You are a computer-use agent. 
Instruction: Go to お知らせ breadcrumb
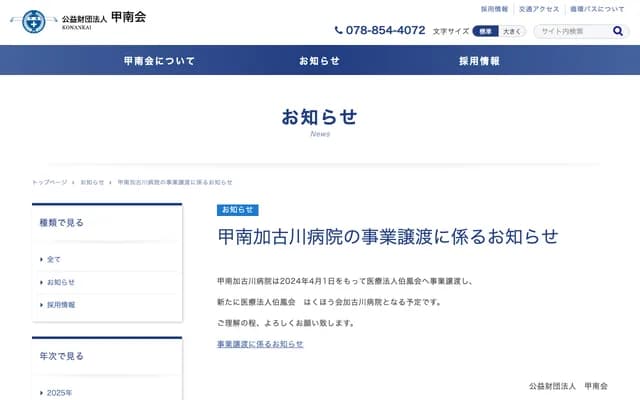pyautogui.click(x=92, y=182)
